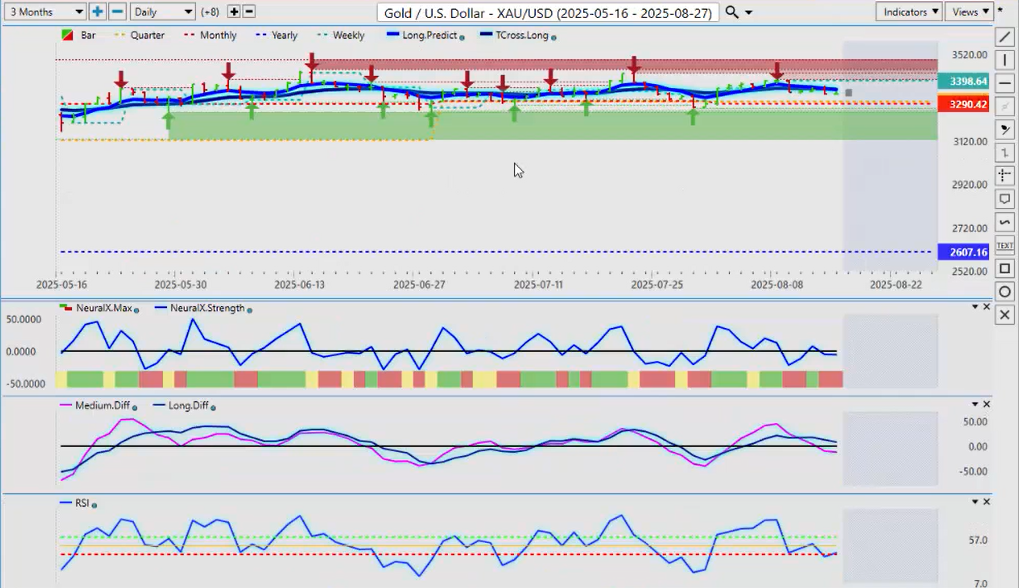Open the 3 Months range dropdown
The width and height of the screenshot is (1019, 588).
[45, 12]
